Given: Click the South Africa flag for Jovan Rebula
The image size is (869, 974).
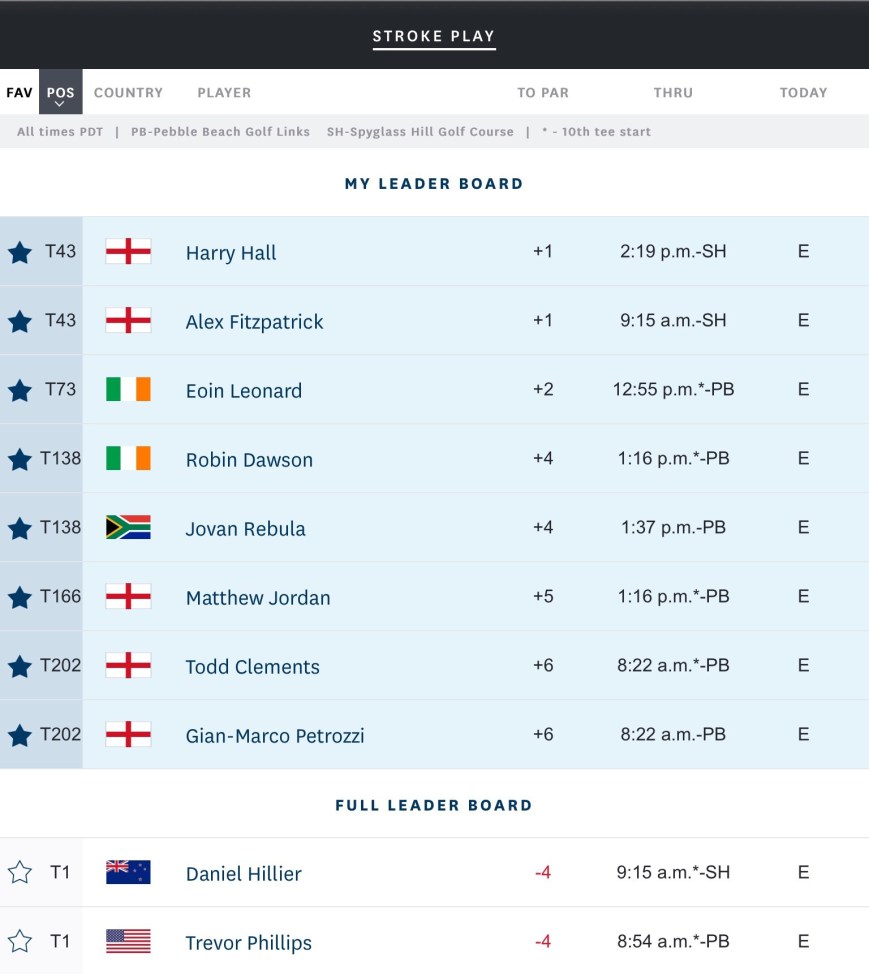Looking at the screenshot, I should tap(128, 528).
